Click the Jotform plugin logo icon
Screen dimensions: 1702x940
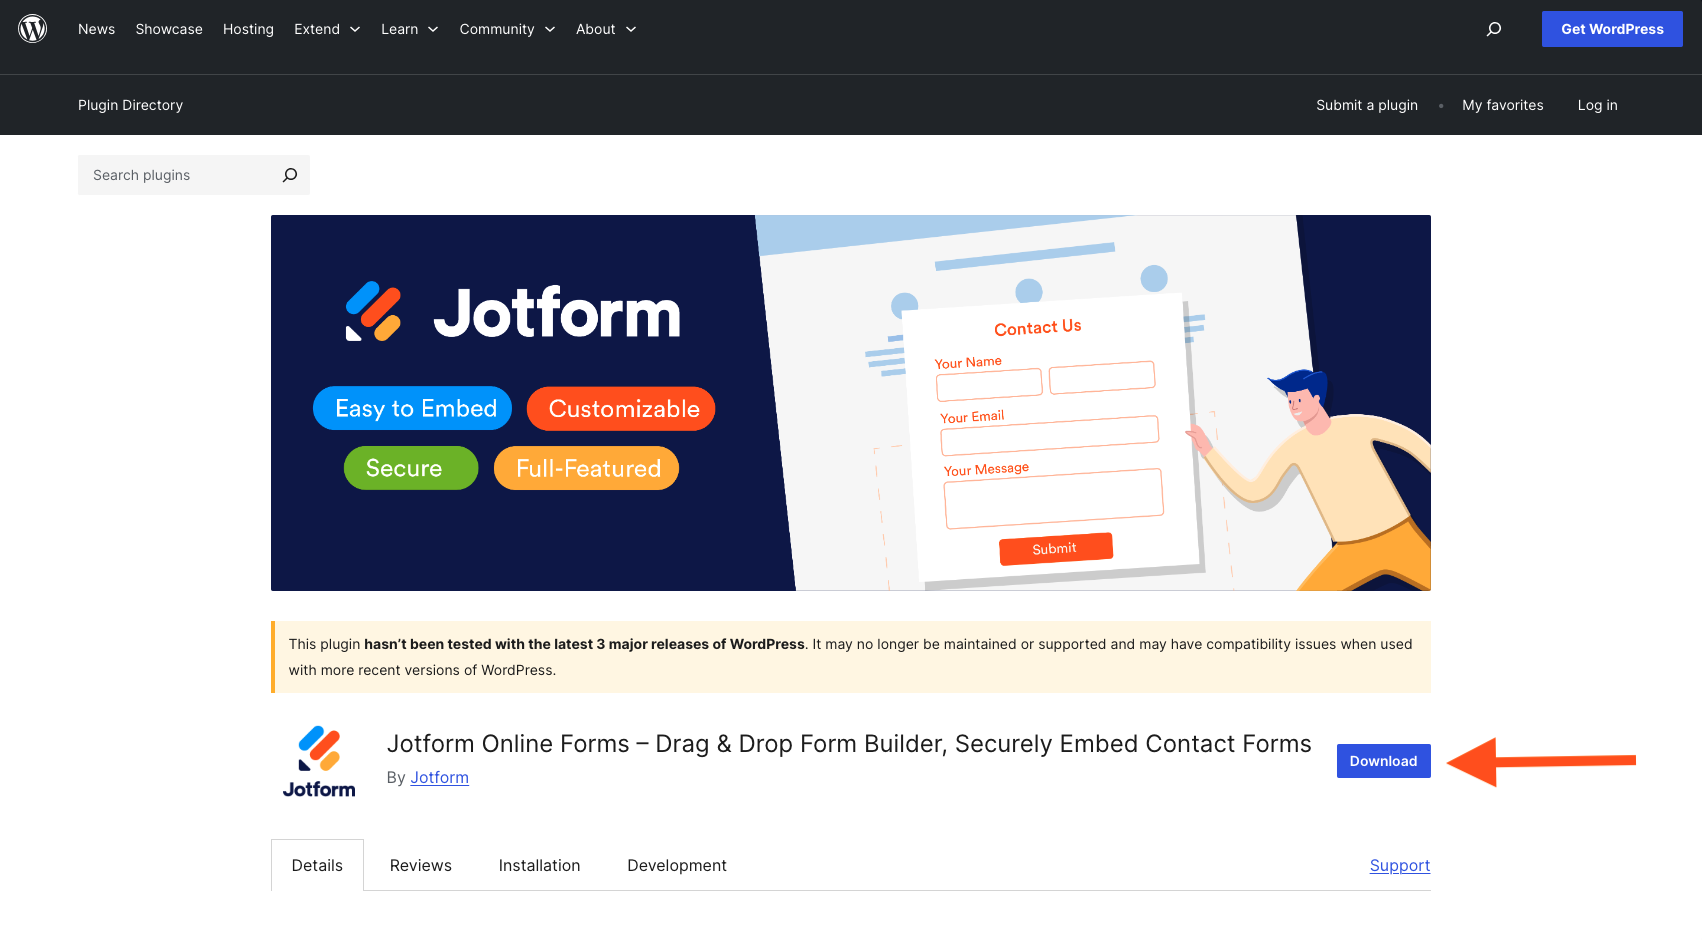click(319, 762)
